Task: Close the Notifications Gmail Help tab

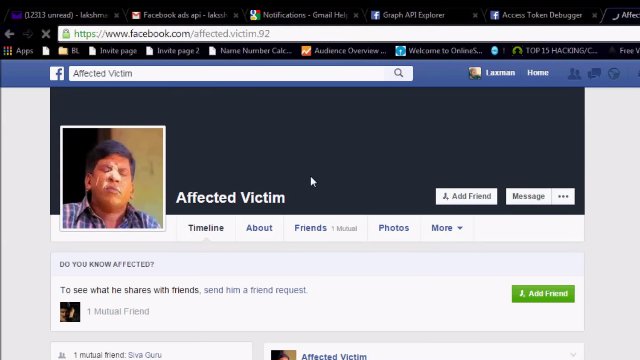Action: (356, 16)
